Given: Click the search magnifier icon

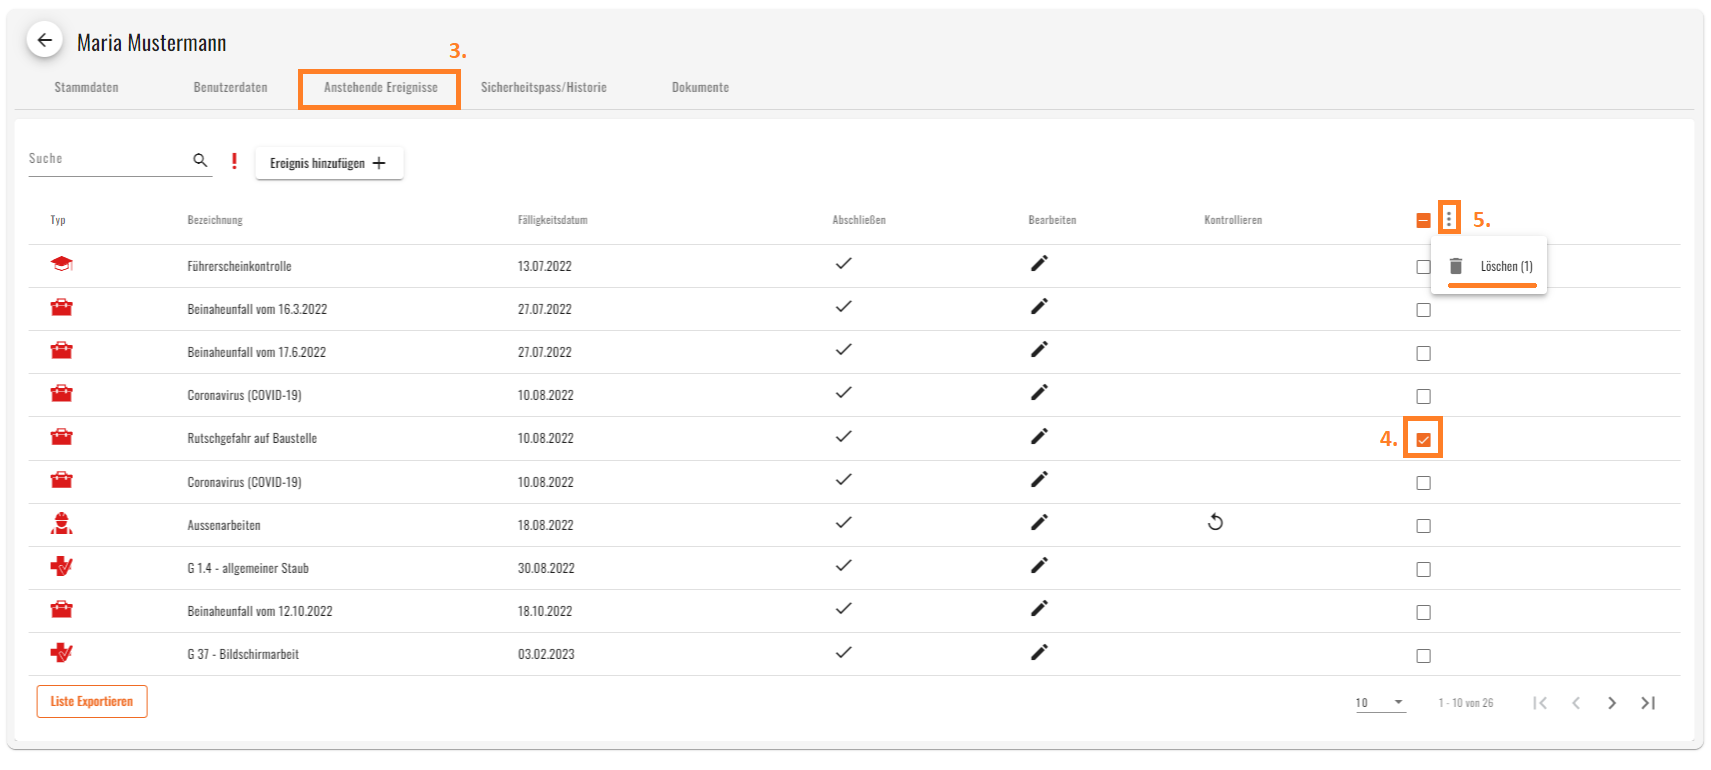Looking at the screenshot, I should coord(200,160).
